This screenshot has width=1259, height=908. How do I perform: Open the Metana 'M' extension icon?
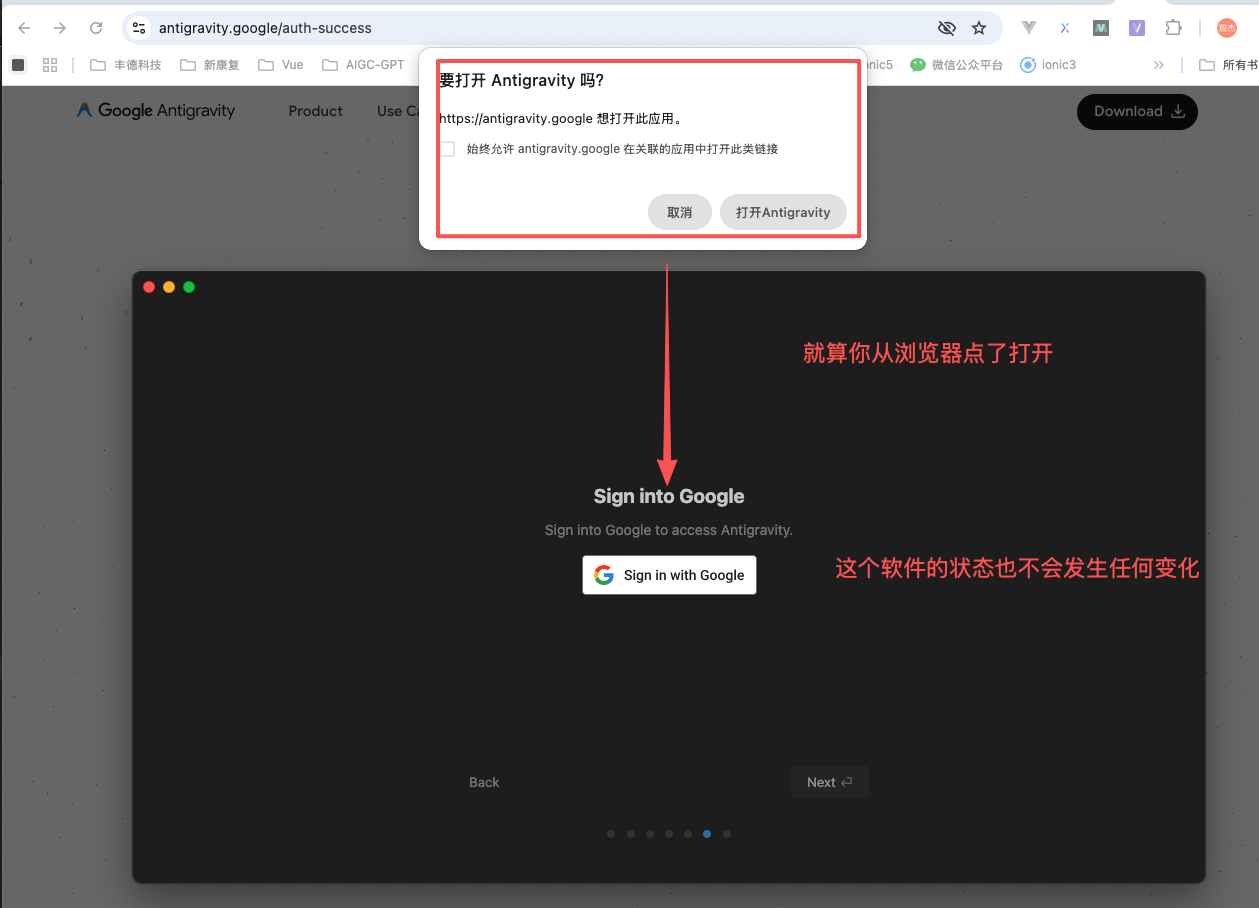coord(1100,28)
